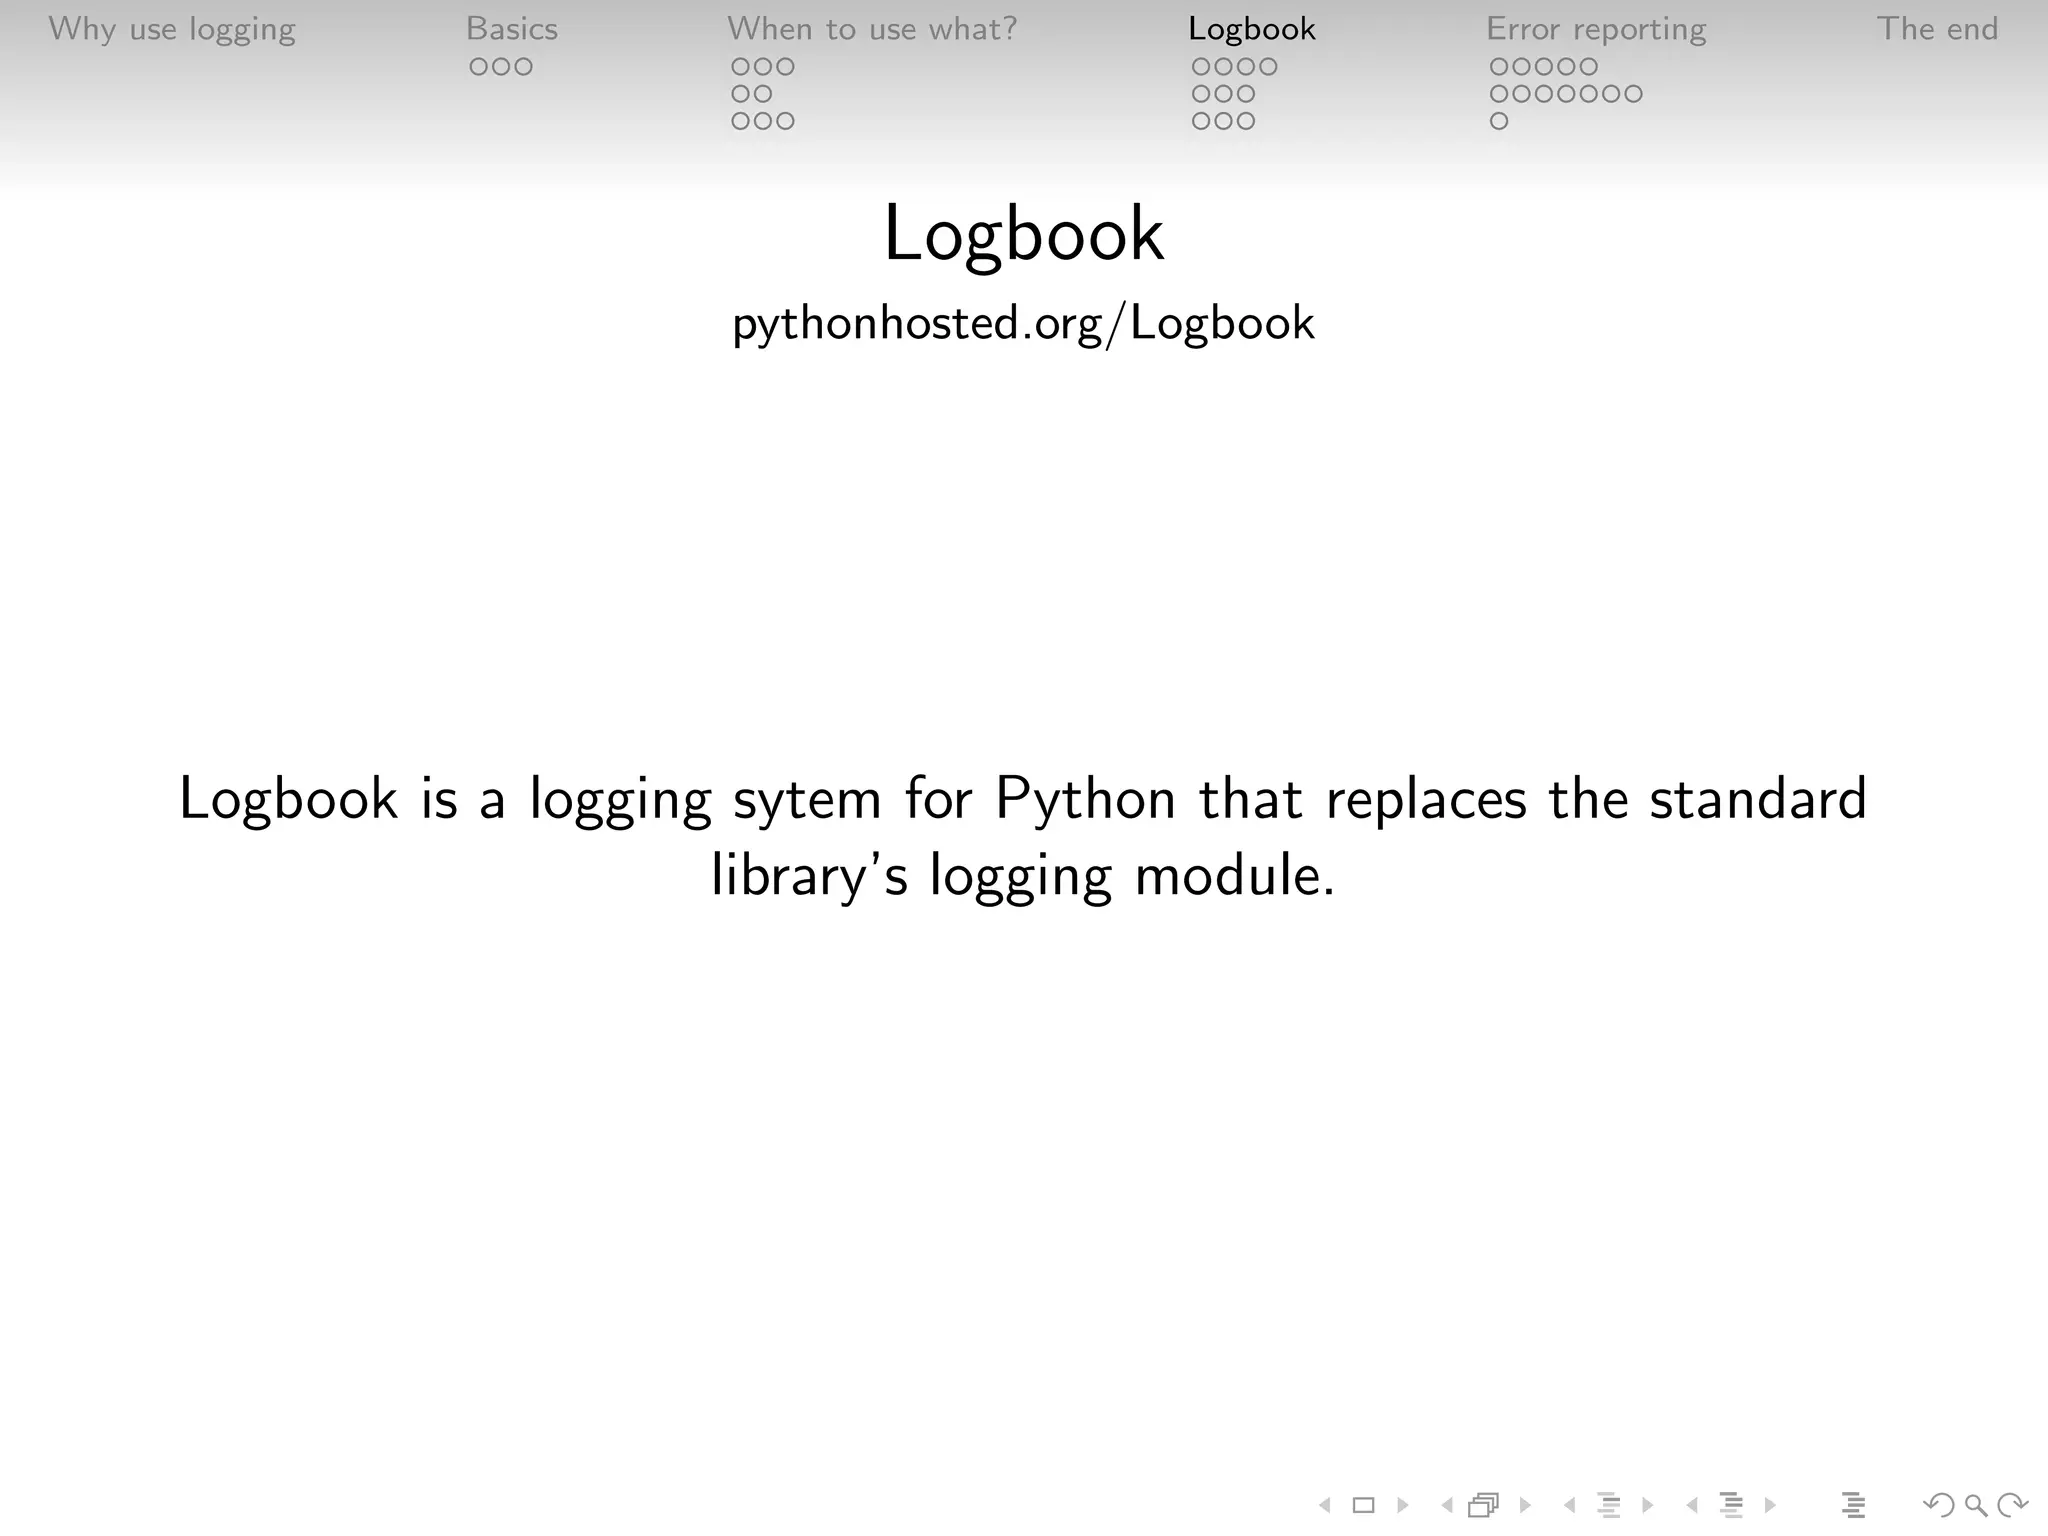Click the last slide dot under Basics
Screen dimensions: 2048x1536
pyautogui.click(x=523, y=67)
